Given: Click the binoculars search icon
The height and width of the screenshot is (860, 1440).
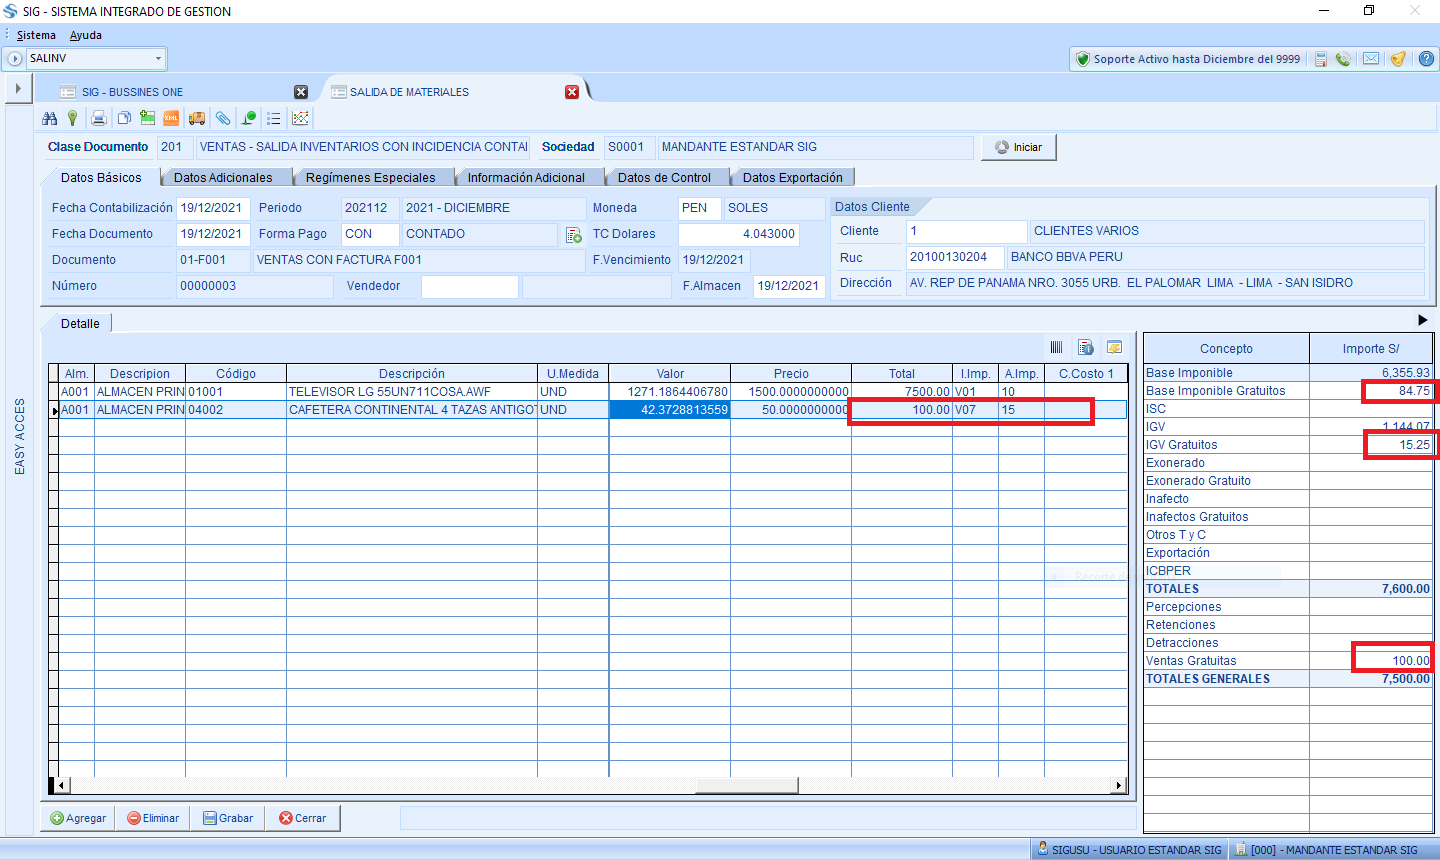Looking at the screenshot, I should pyautogui.click(x=50, y=118).
